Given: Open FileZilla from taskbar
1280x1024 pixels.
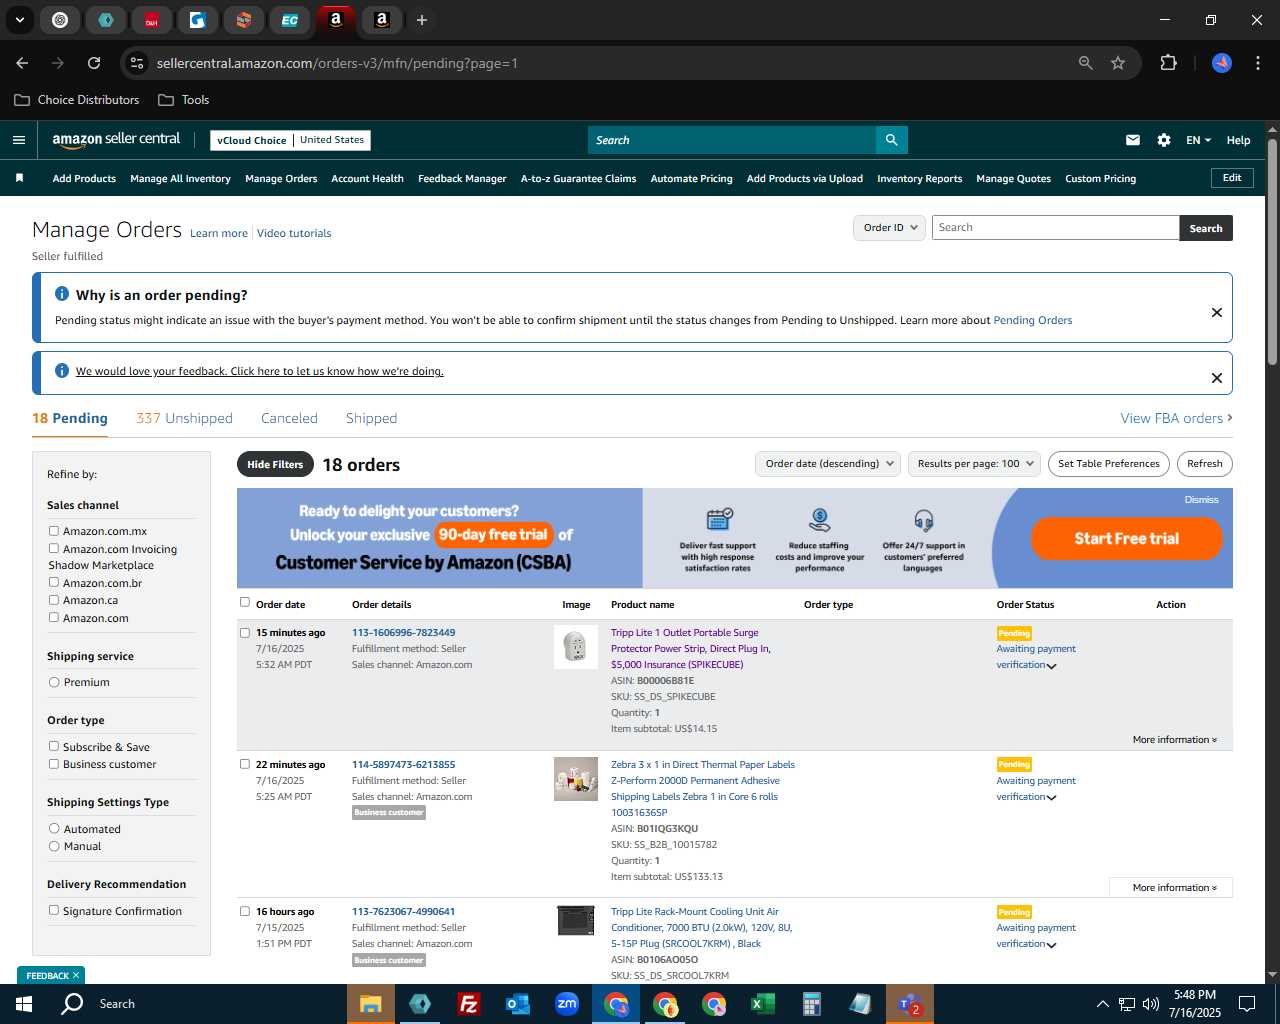Looking at the screenshot, I should 468,1004.
